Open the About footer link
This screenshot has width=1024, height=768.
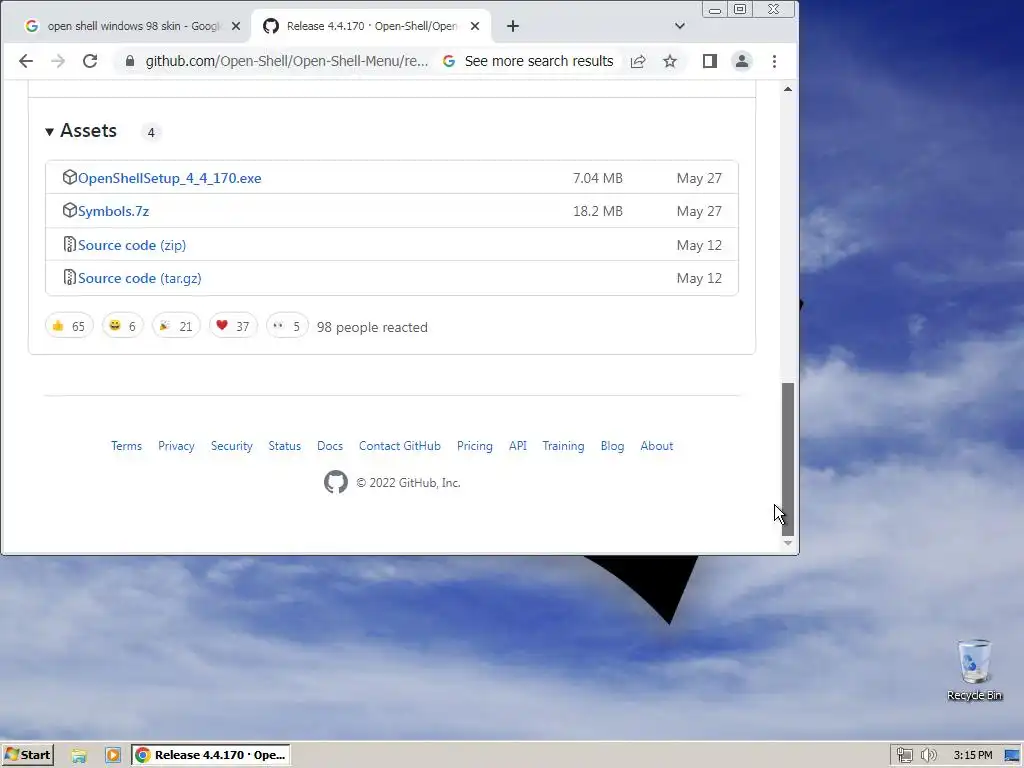coord(656,446)
